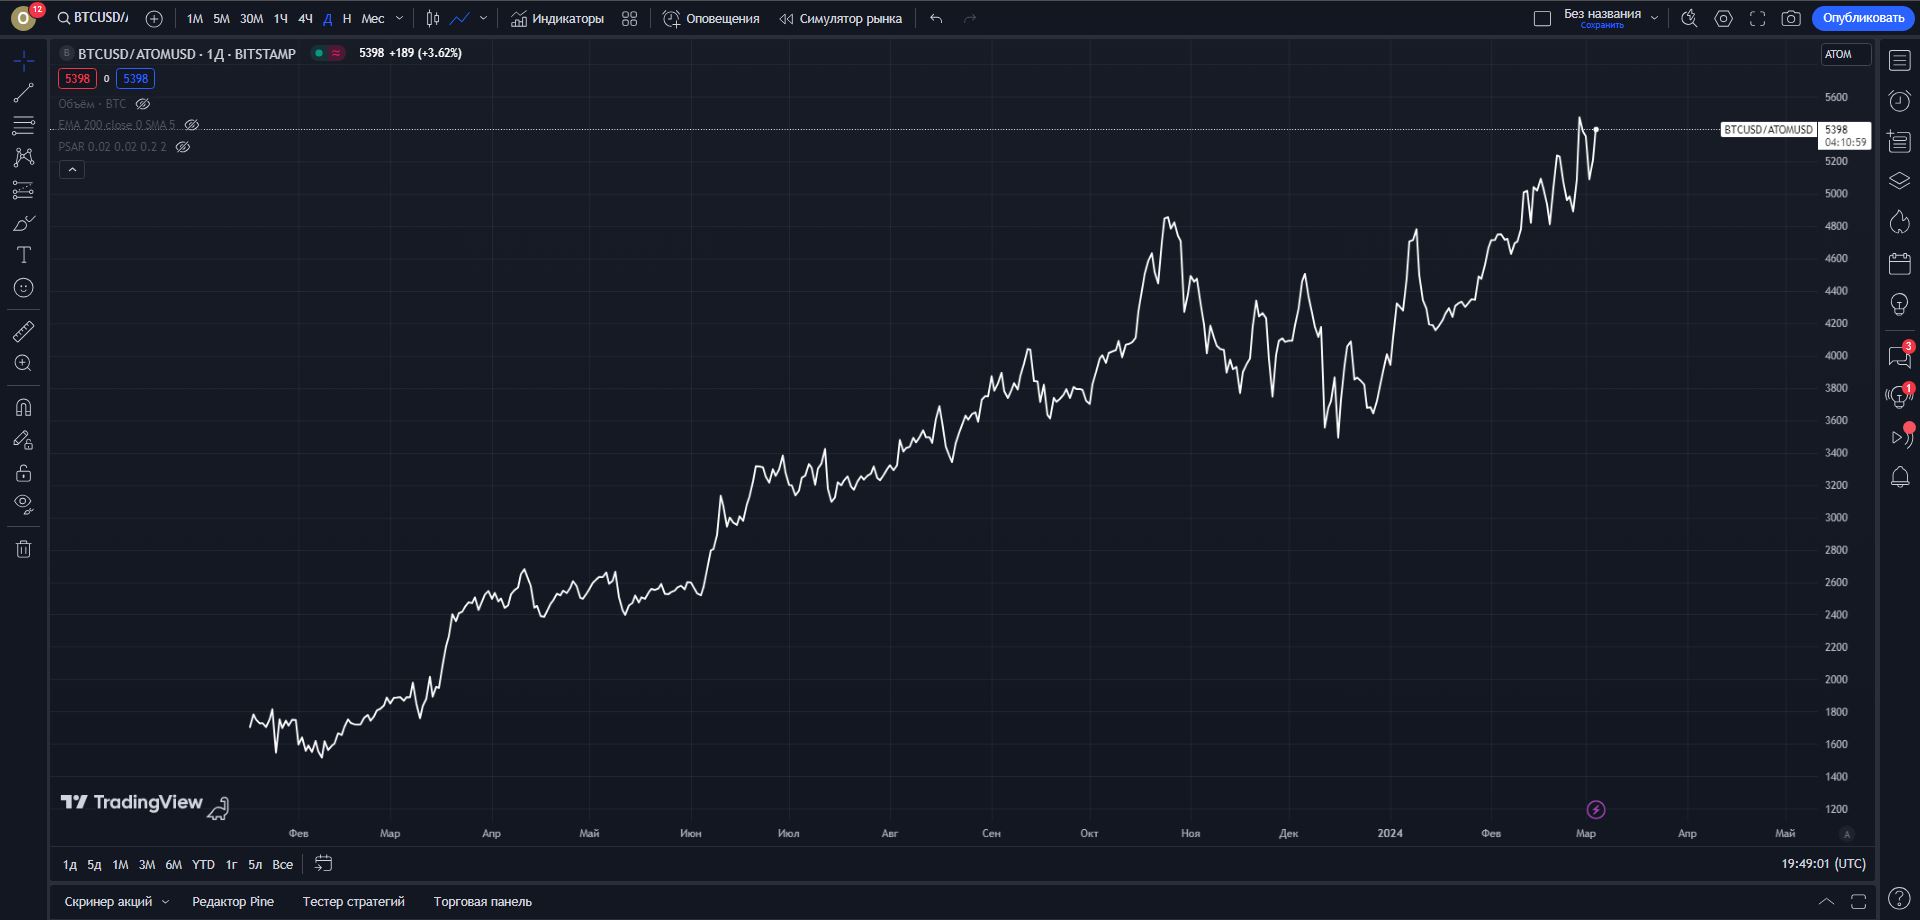Image resolution: width=1920 pixels, height=920 pixels.
Task: Open the Pine Editor tab
Action: (233, 901)
